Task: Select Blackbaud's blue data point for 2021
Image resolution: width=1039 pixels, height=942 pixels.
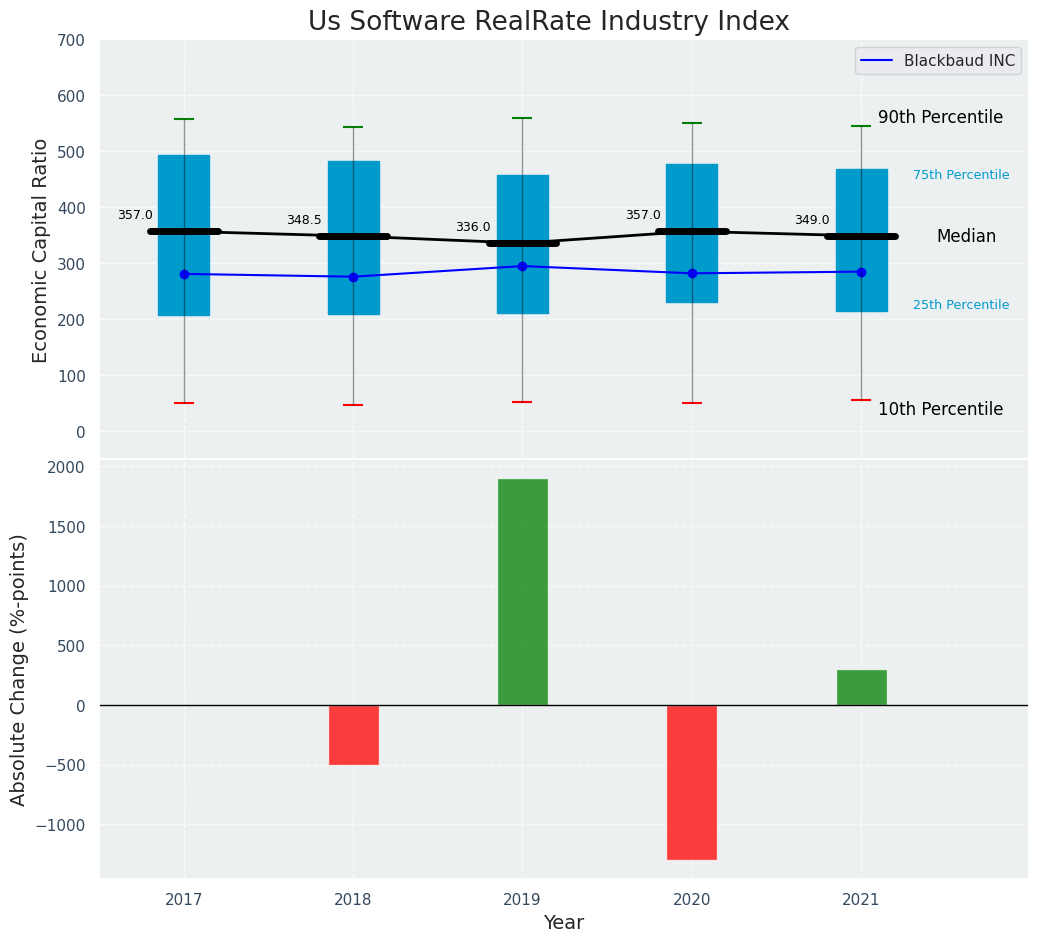Action: tap(861, 272)
